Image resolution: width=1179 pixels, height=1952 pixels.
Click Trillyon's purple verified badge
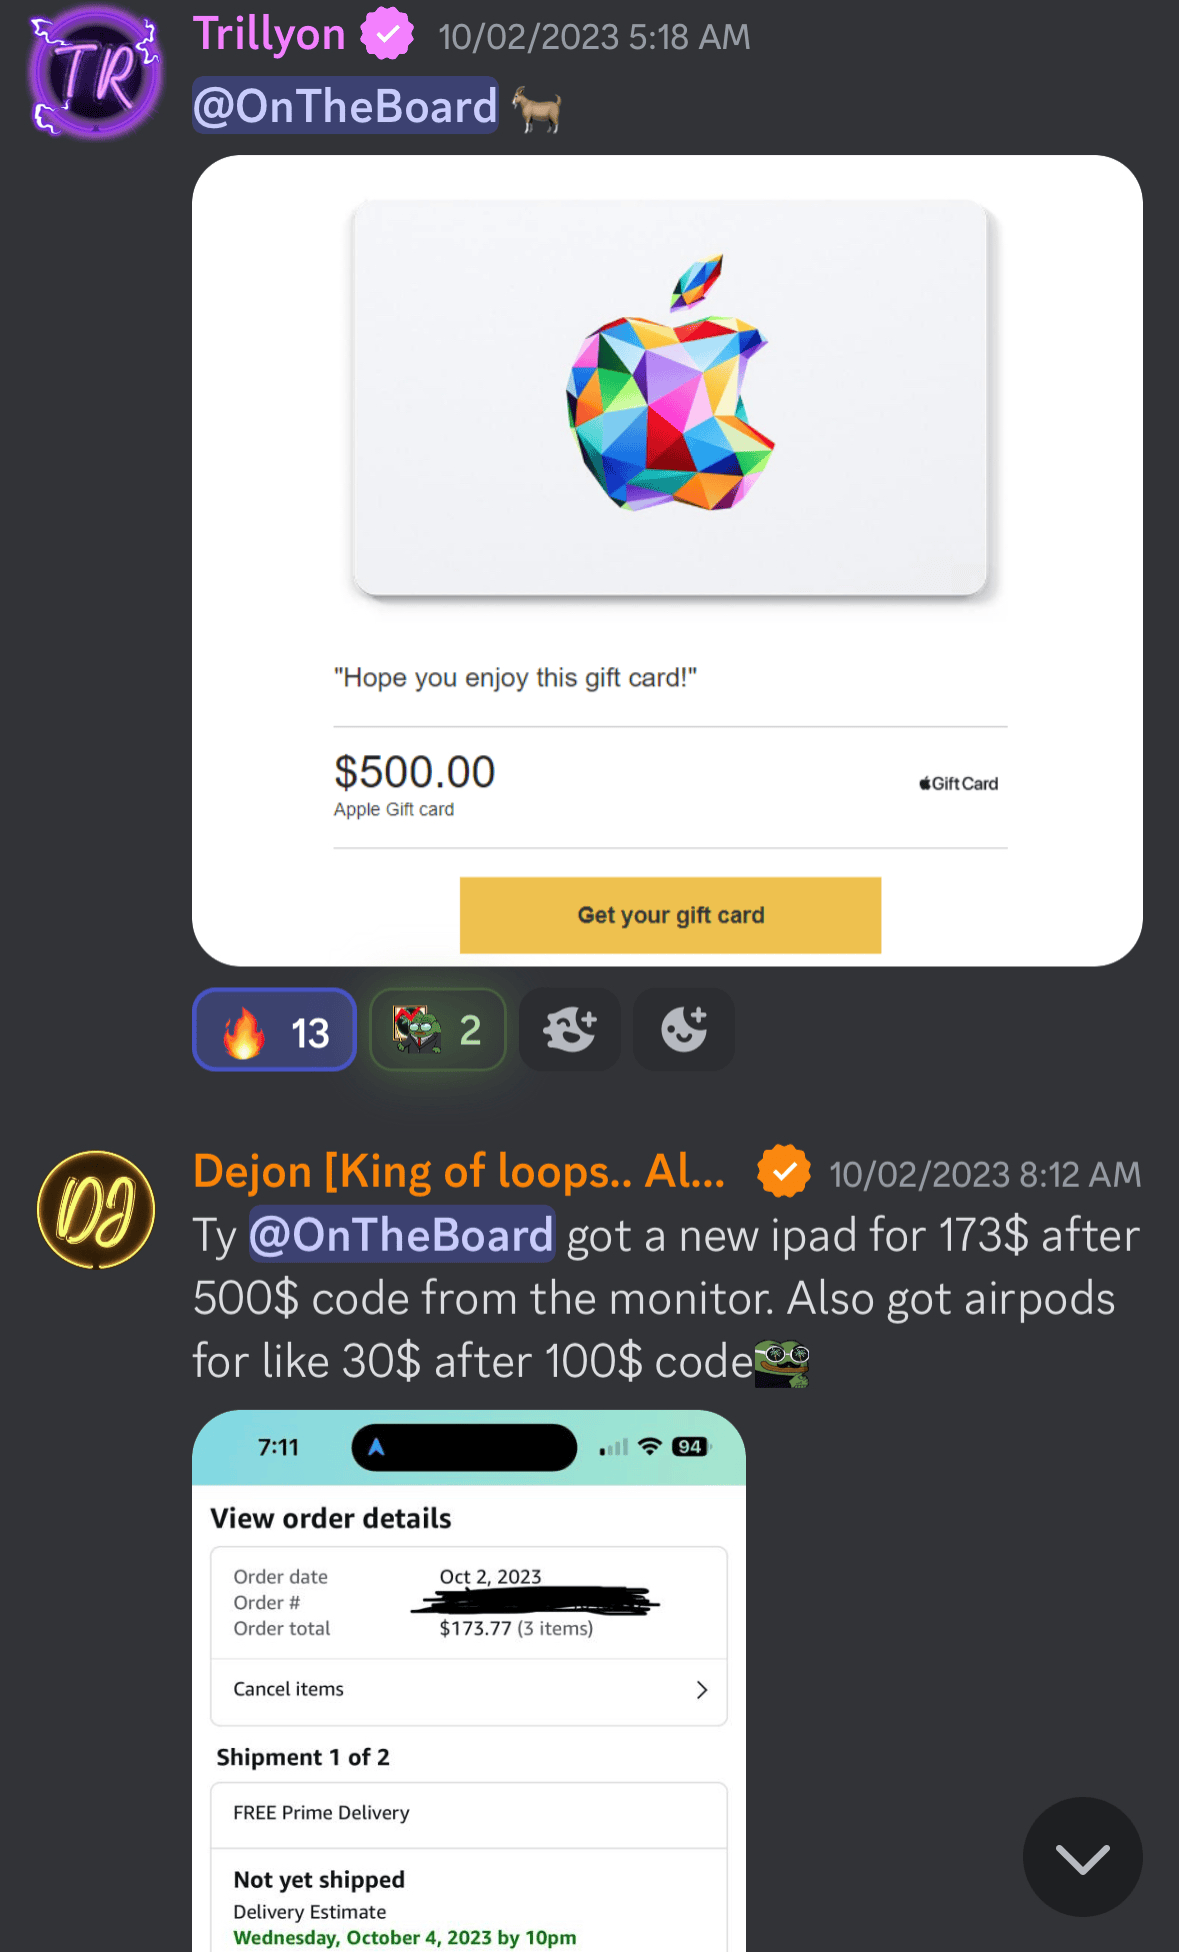[x=388, y=35]
